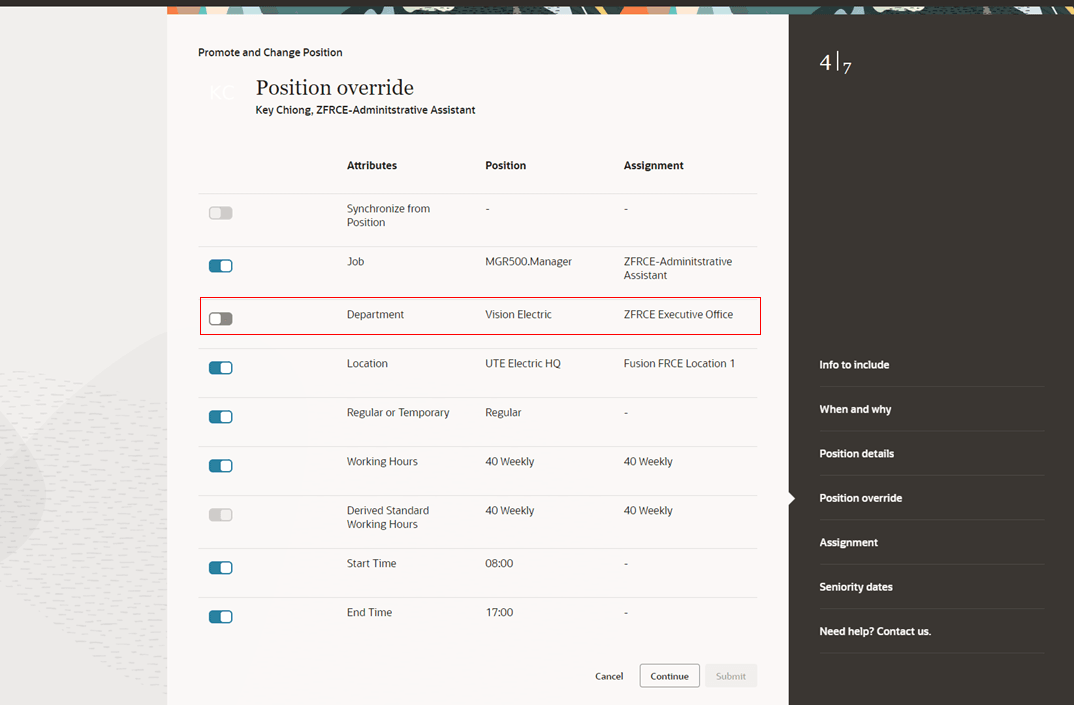Cancel the position change
Screen dimensions: 1074x705
609,676
